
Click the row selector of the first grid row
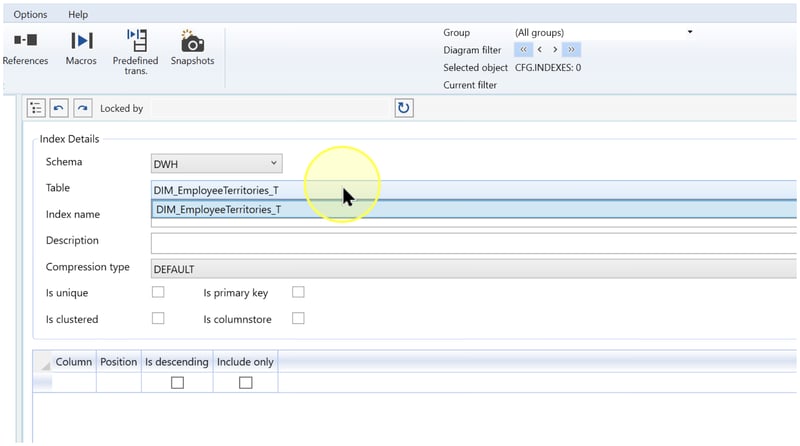tap(42, 383)
